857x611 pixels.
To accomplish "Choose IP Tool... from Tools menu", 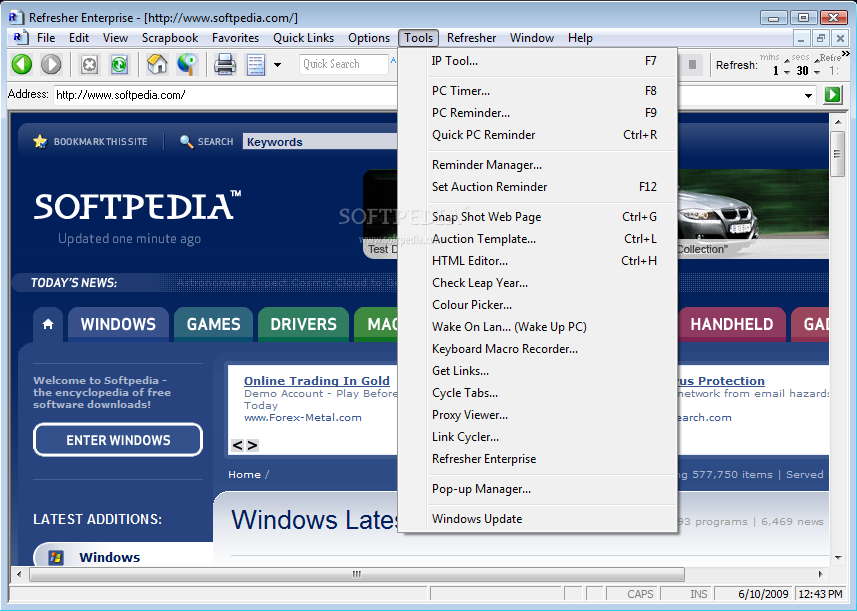I will click(x=538, y=61).
